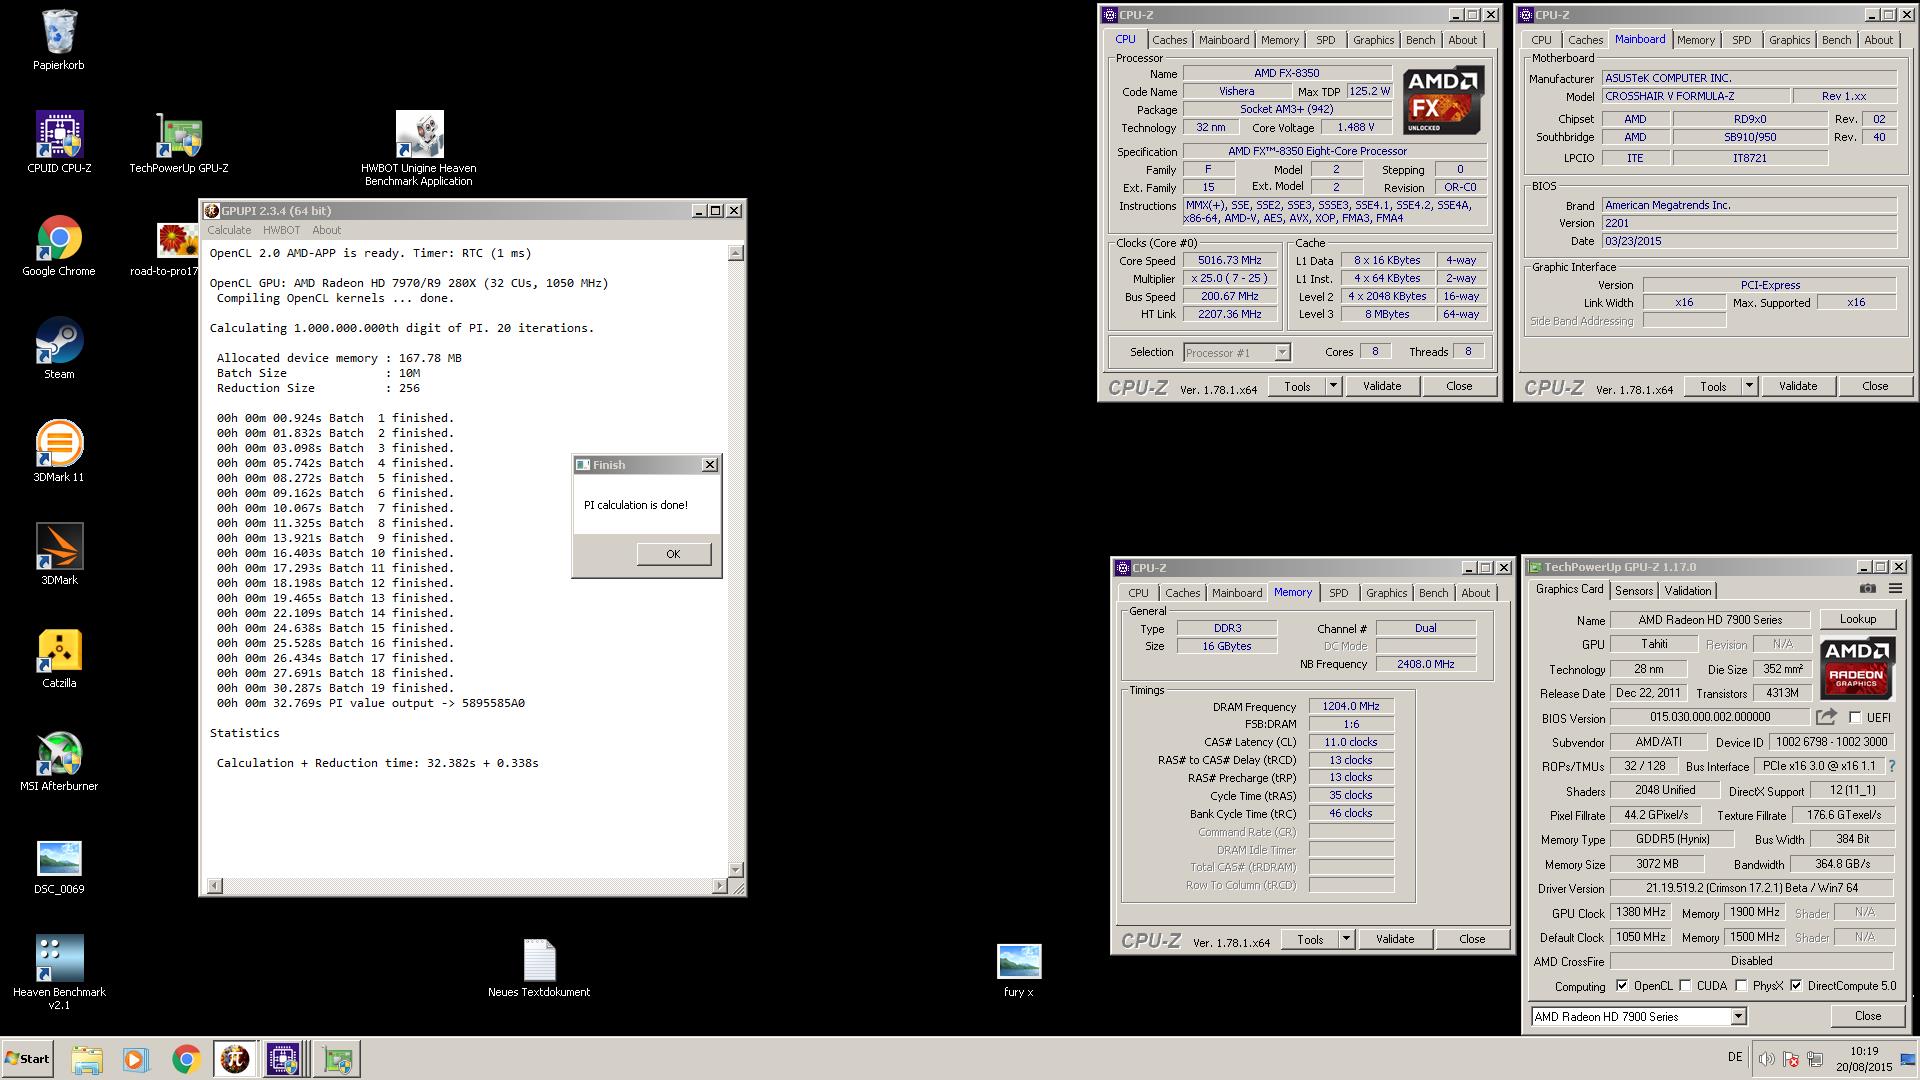Click the Lookup button in GPU-Z
Screen dimensions: 1920x1080
click(1857, 619)
